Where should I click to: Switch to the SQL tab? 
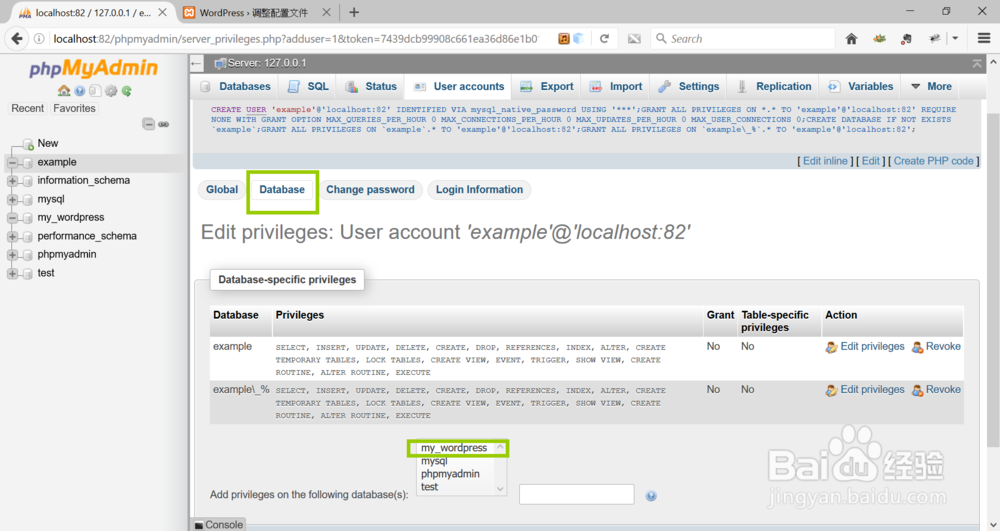(x=309, y=87)
